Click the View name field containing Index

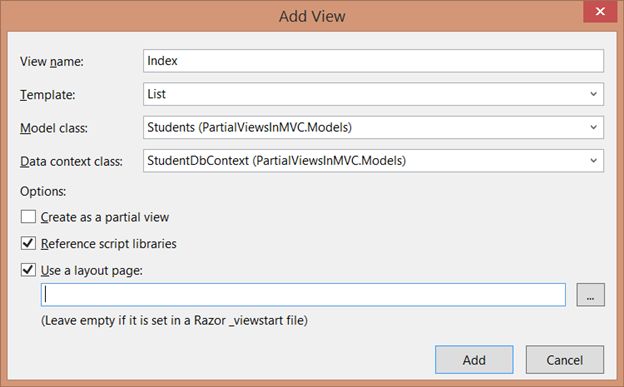pyautogui.click(x=373, y=61)
